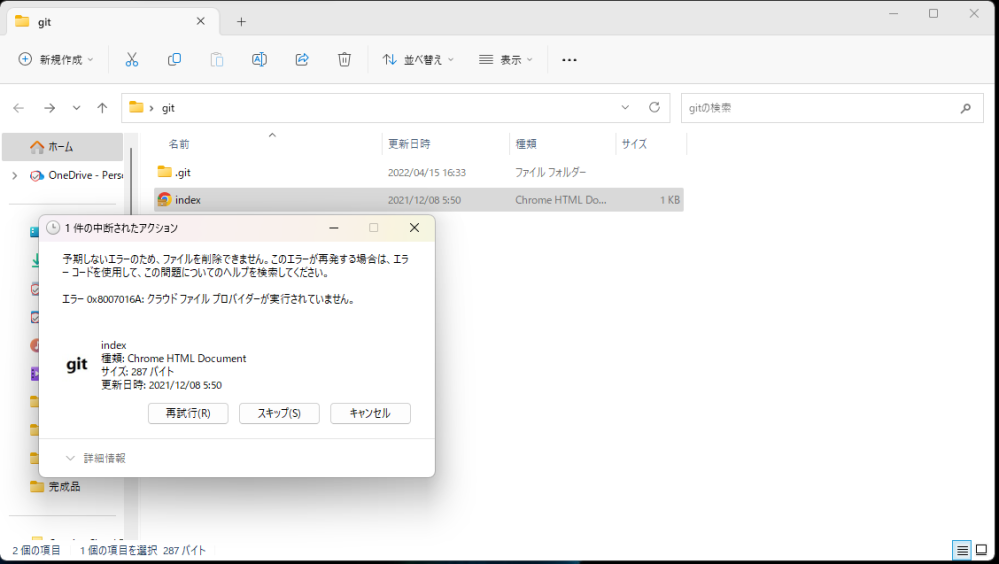Image resolution: width=999 pixels, height=564 pixels.
Task: Open the more options ellipsis menu
Action: 569,60
